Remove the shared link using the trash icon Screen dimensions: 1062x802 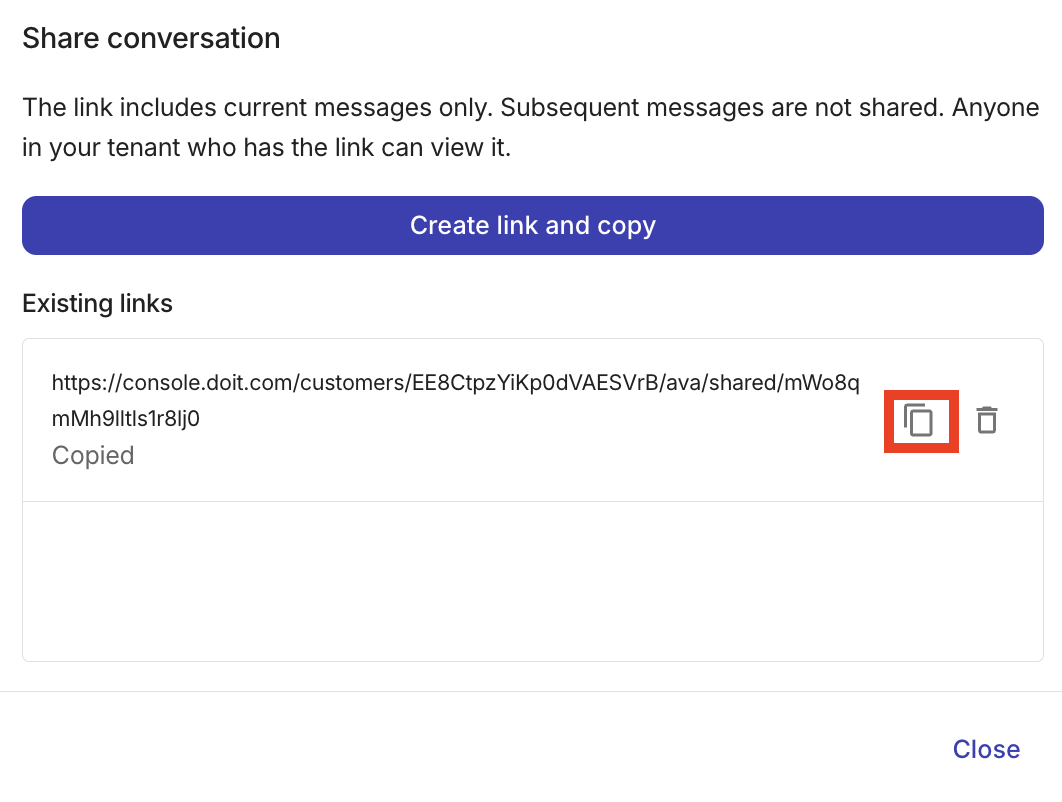coord(987,420)
